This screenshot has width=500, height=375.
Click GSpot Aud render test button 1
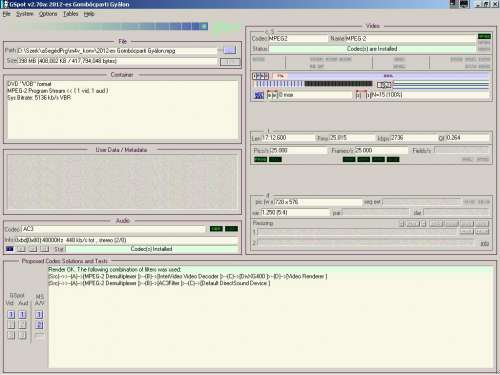pos(22,314)
